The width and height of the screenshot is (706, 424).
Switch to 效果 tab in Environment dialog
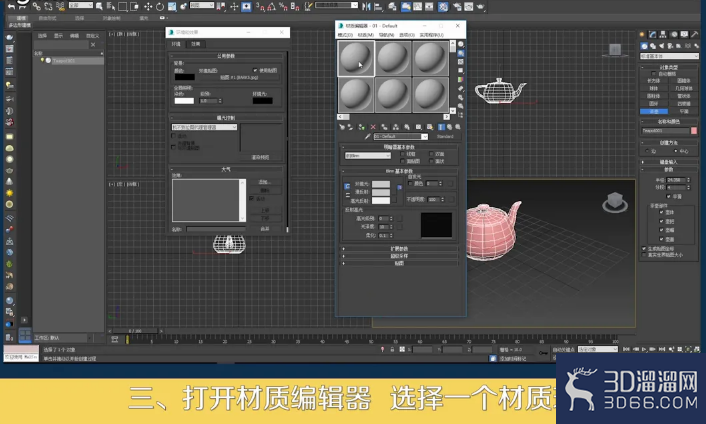click(x=195, y=44)
